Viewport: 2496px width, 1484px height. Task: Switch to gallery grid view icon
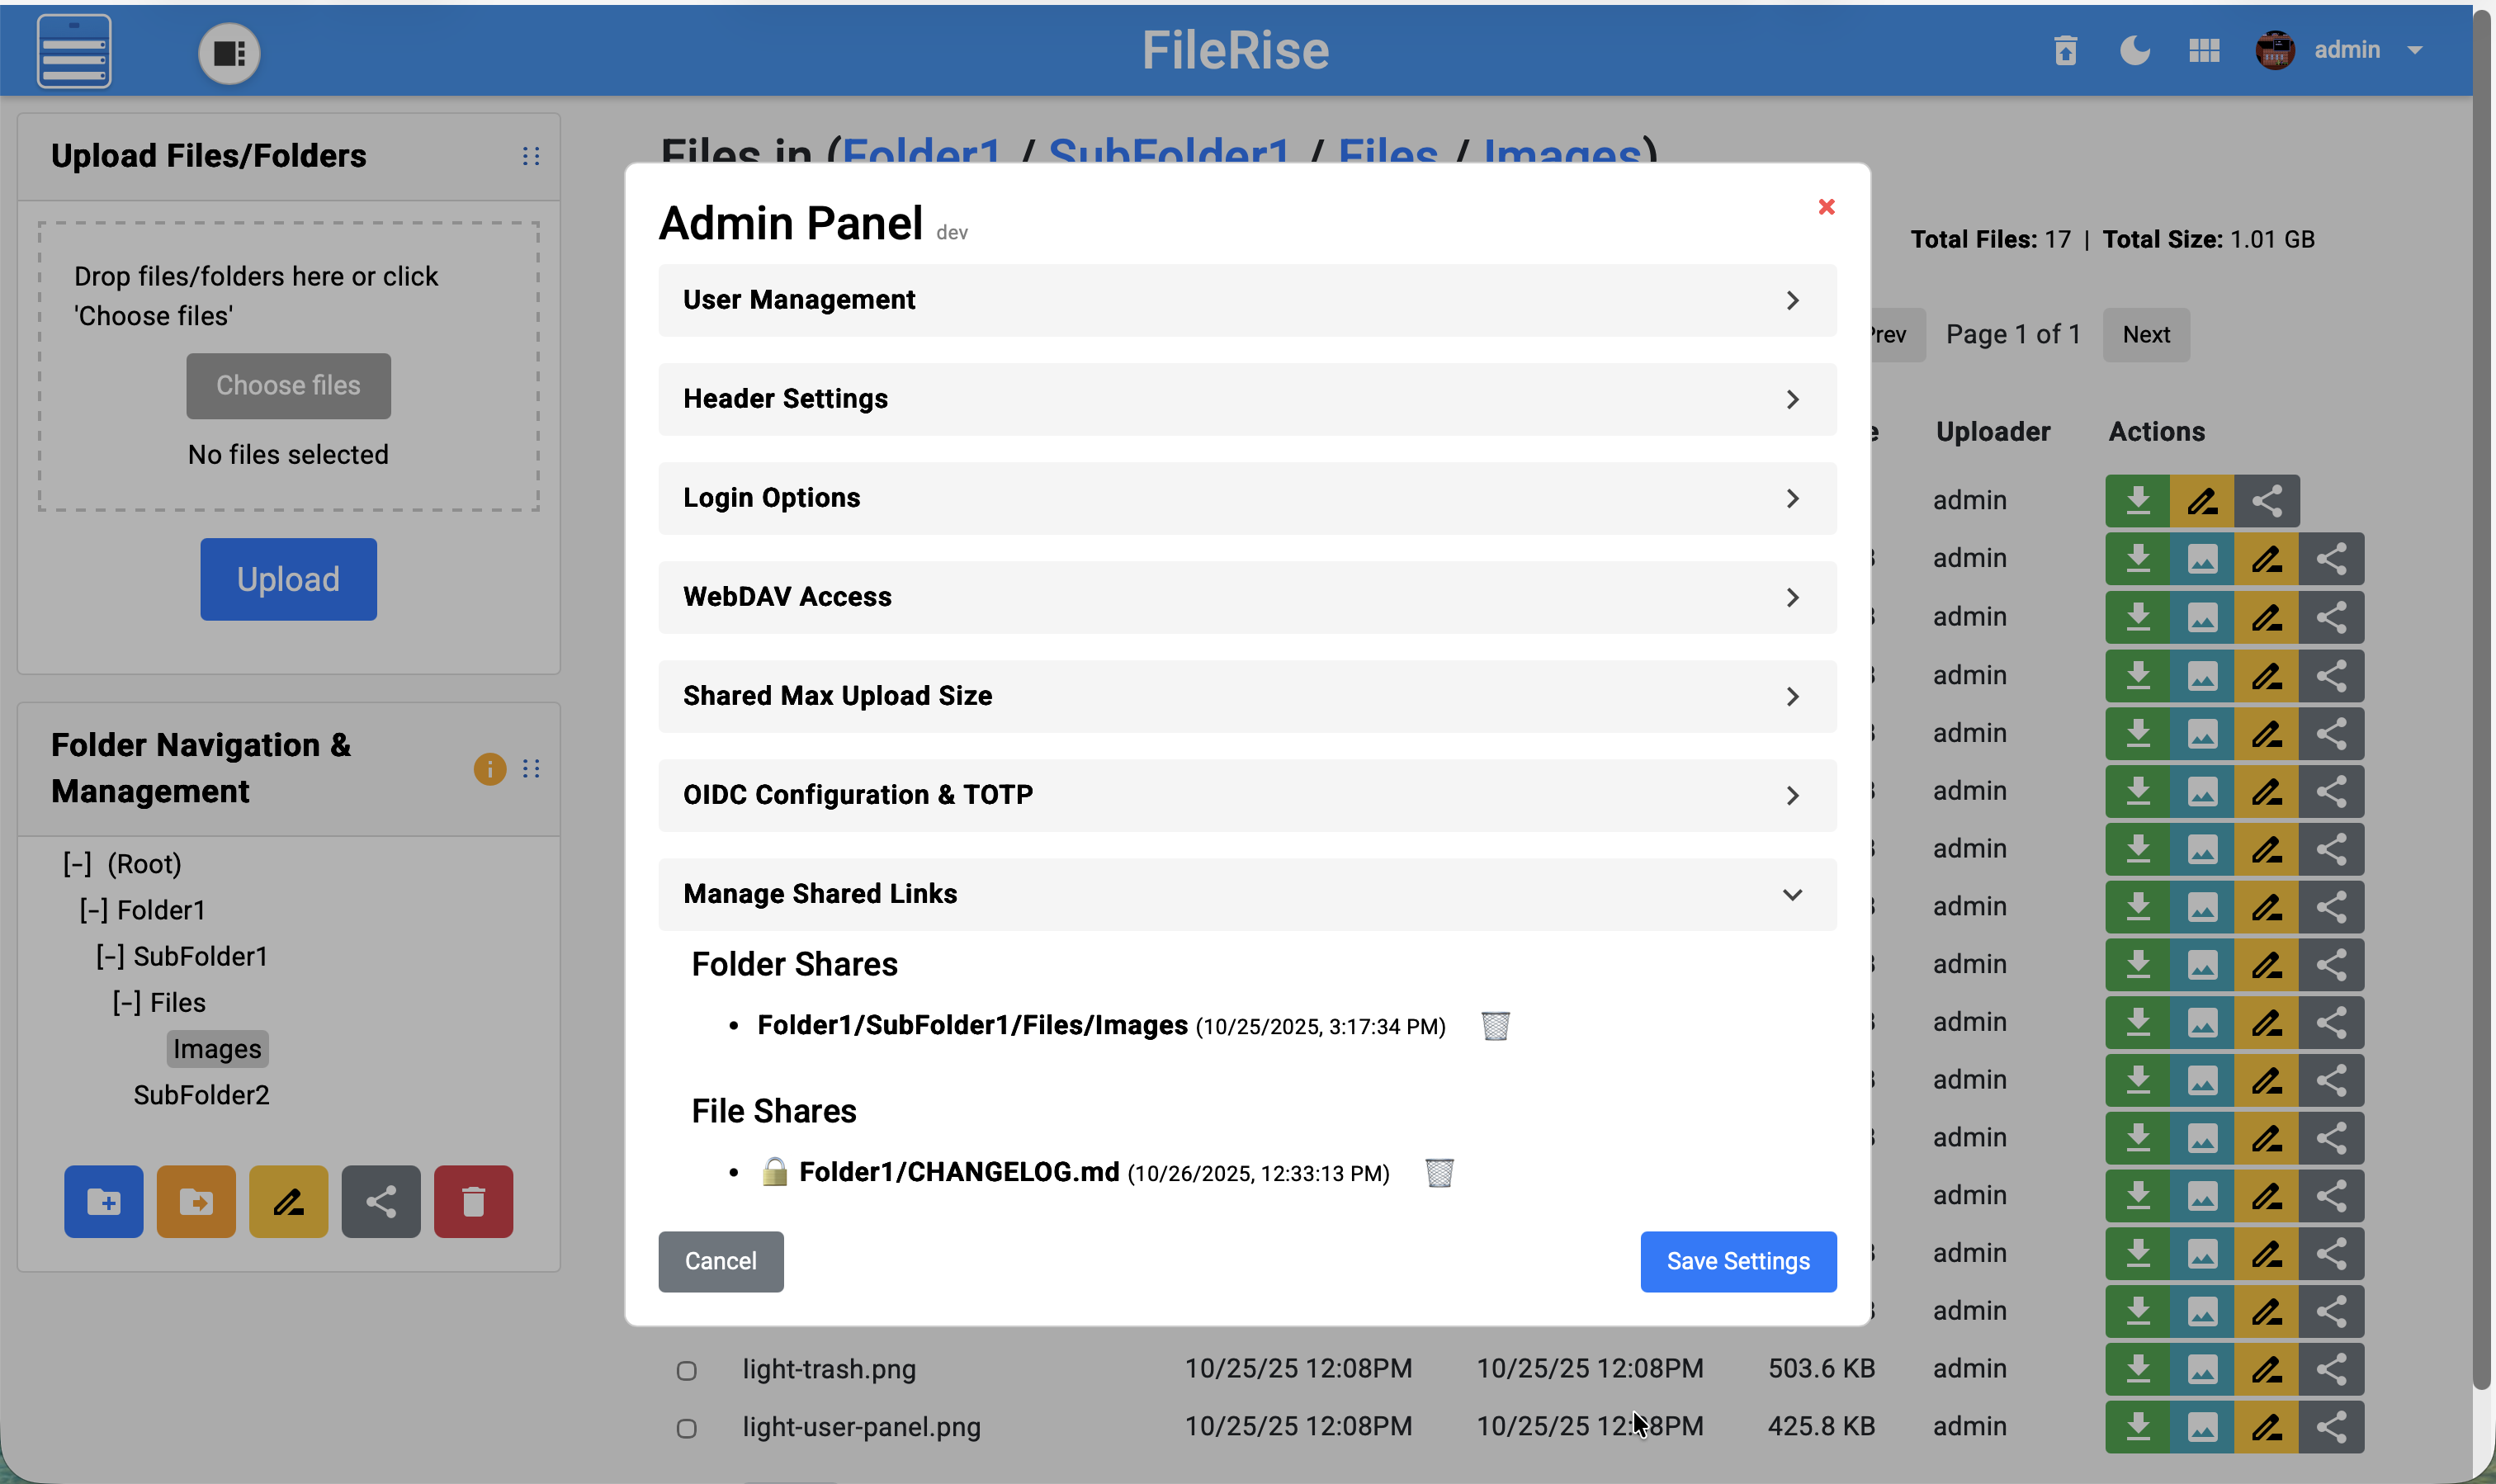(x=2203, y=50)
